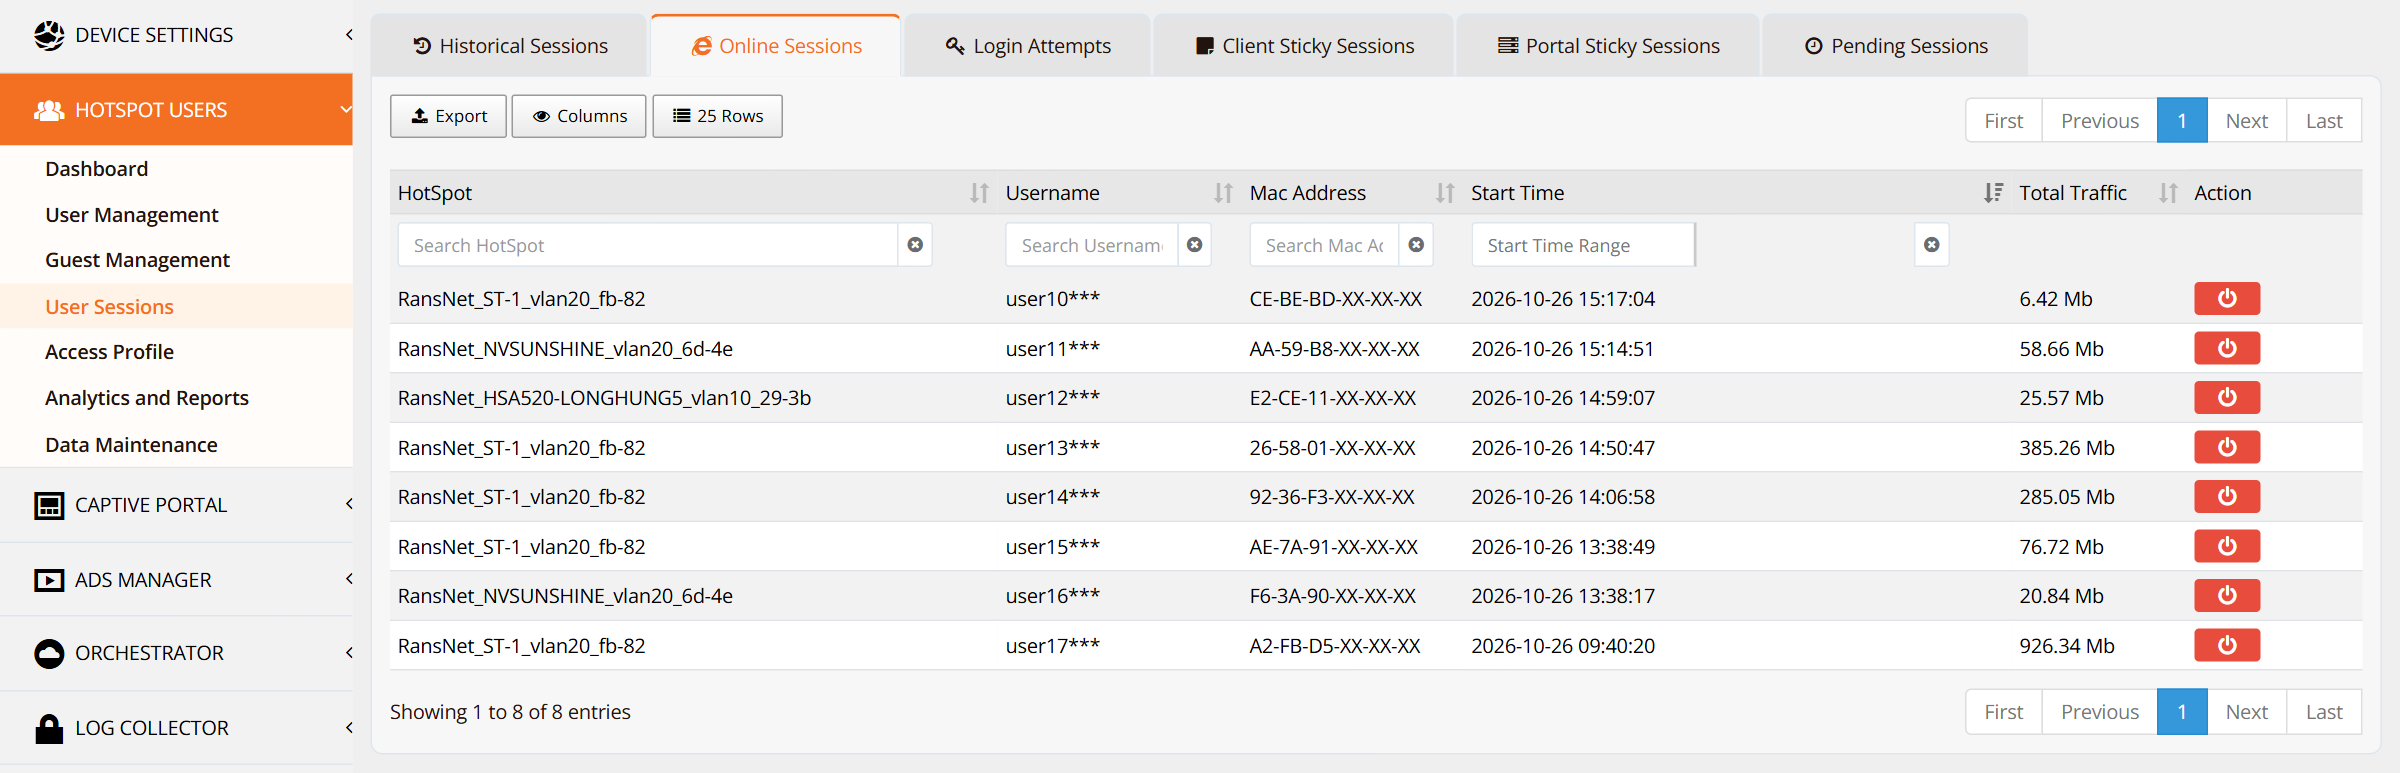This screenshot has width=2400, height=773.
Task: Open Dashboard in the sidebar
Action: coord(97,169)
